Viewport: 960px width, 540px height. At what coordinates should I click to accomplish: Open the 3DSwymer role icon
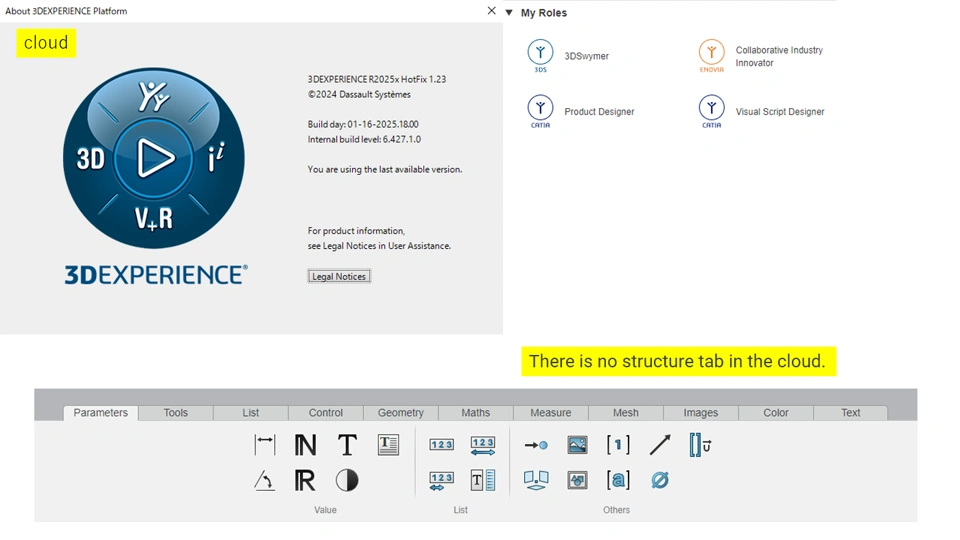540,56
